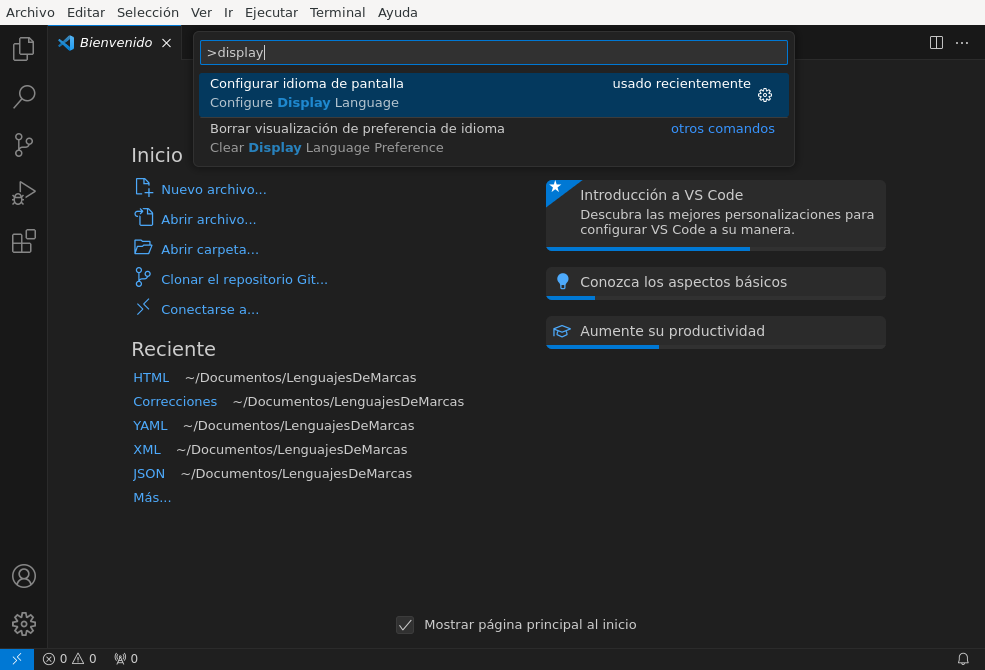Toggle Mostrar página principal al inicio checkbox
The width and height of the screenshot is (985, 670).
click(x=405, y=625)
